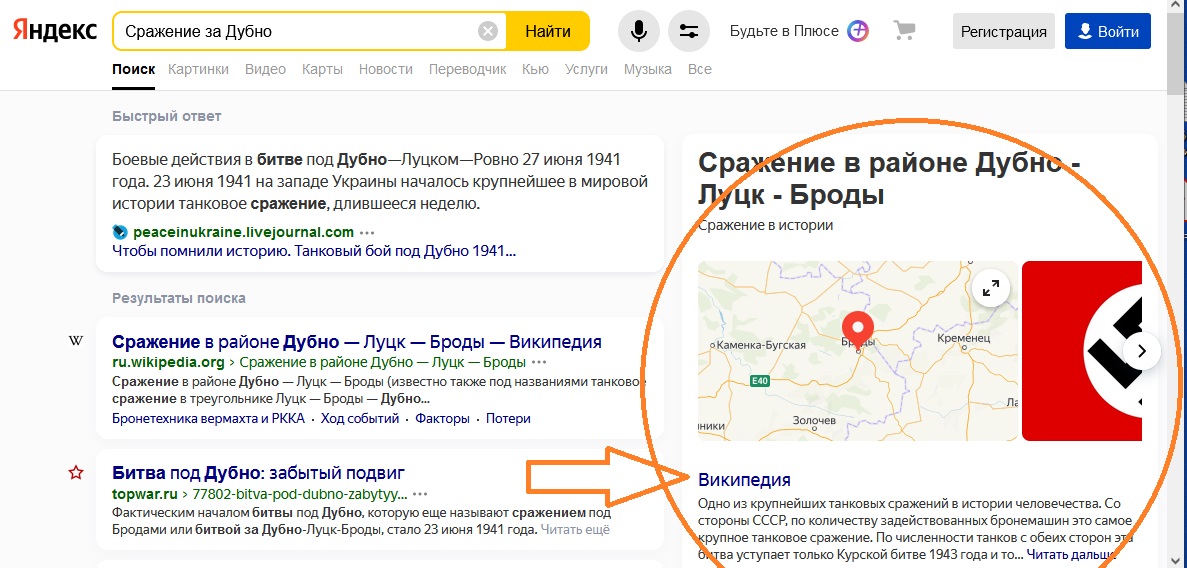1187x568 pixels.
Task: Open topwar.ru domain link
Action: coord(145,495)
